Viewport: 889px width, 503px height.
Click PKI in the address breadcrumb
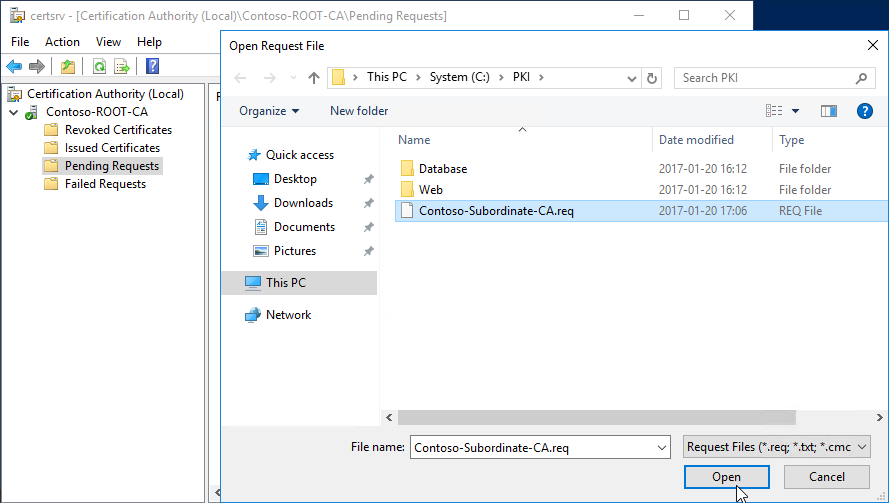(x=521, y=77)
